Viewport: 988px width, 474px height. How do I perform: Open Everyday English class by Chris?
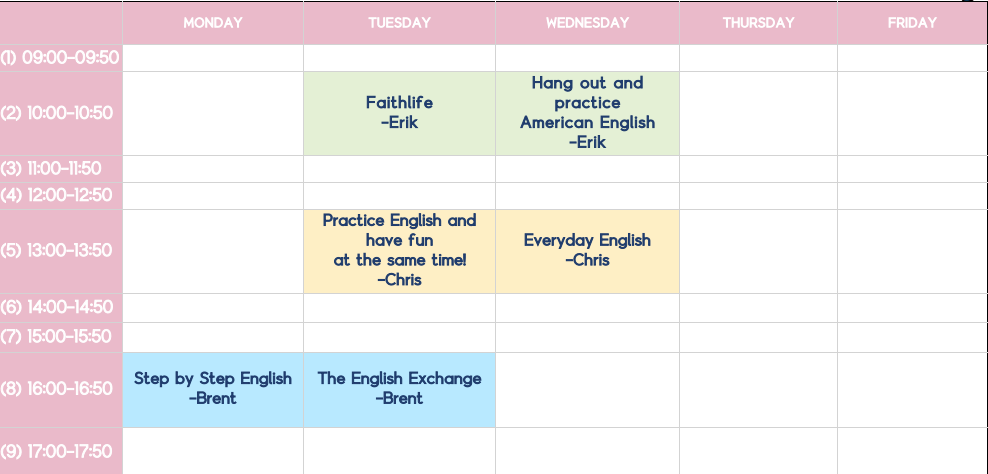(x=587, y=250)
